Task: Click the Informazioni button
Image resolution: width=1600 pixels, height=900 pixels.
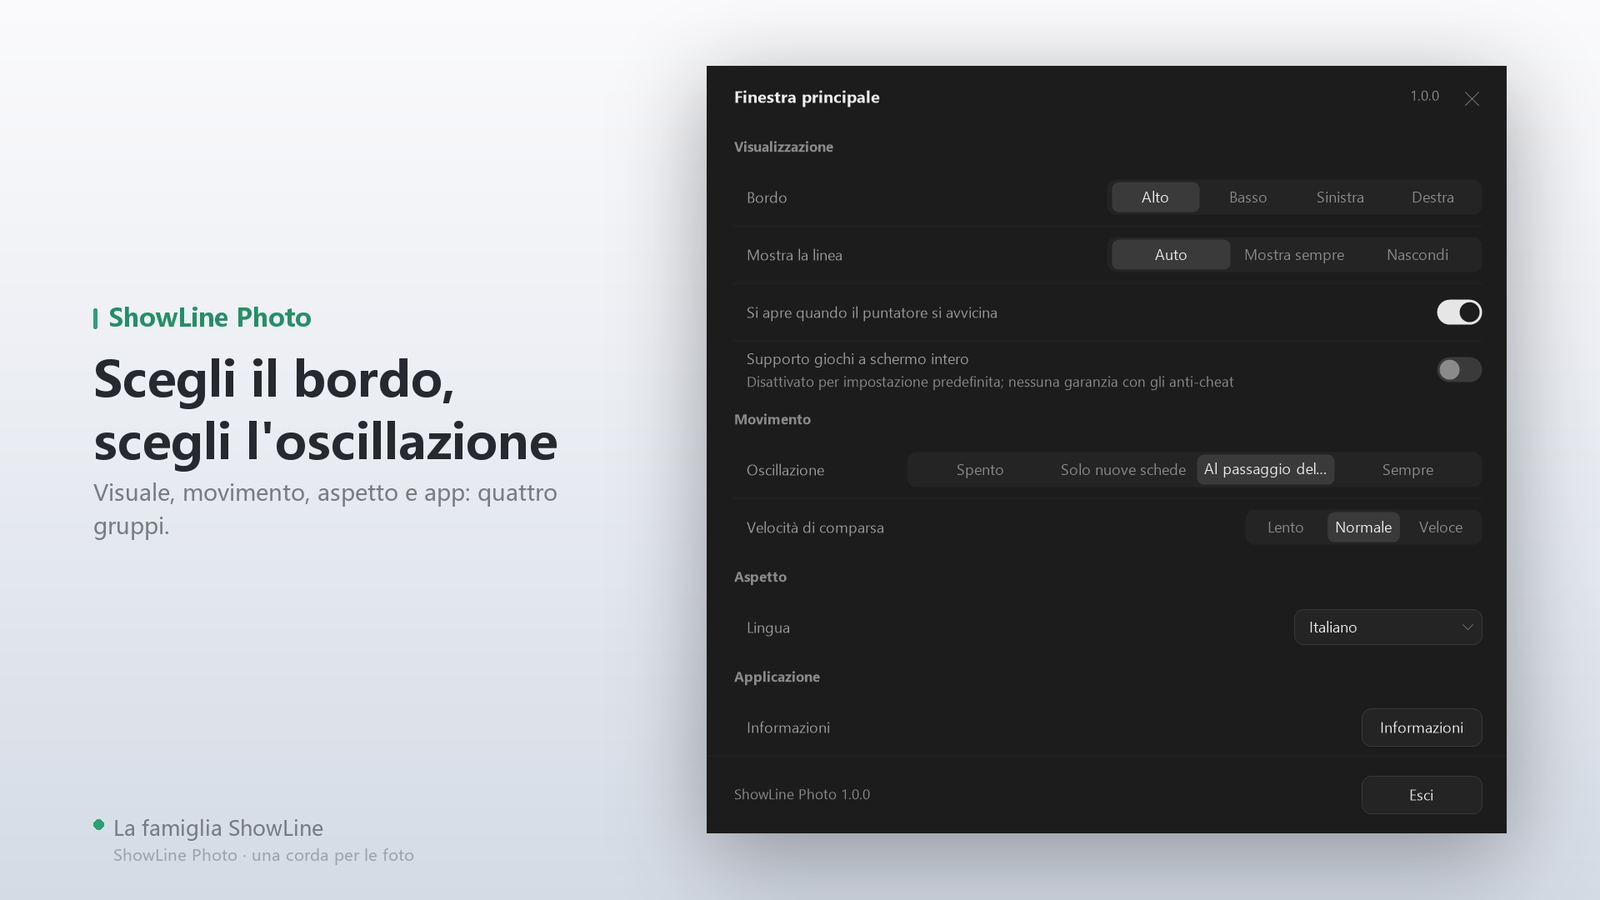Action: point(1421,727)
